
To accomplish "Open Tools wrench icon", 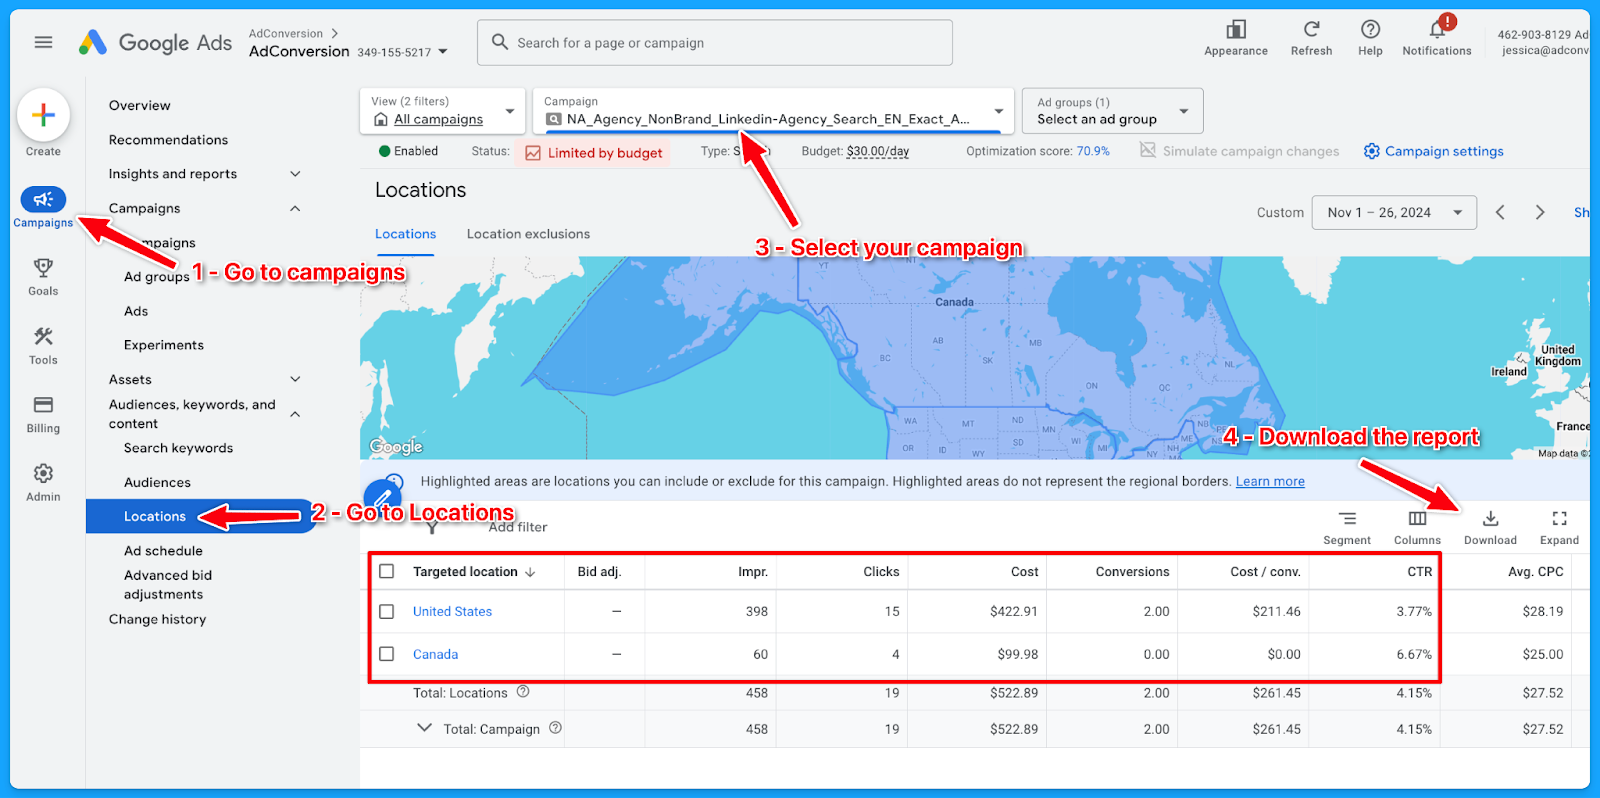I will pos(43,337).
